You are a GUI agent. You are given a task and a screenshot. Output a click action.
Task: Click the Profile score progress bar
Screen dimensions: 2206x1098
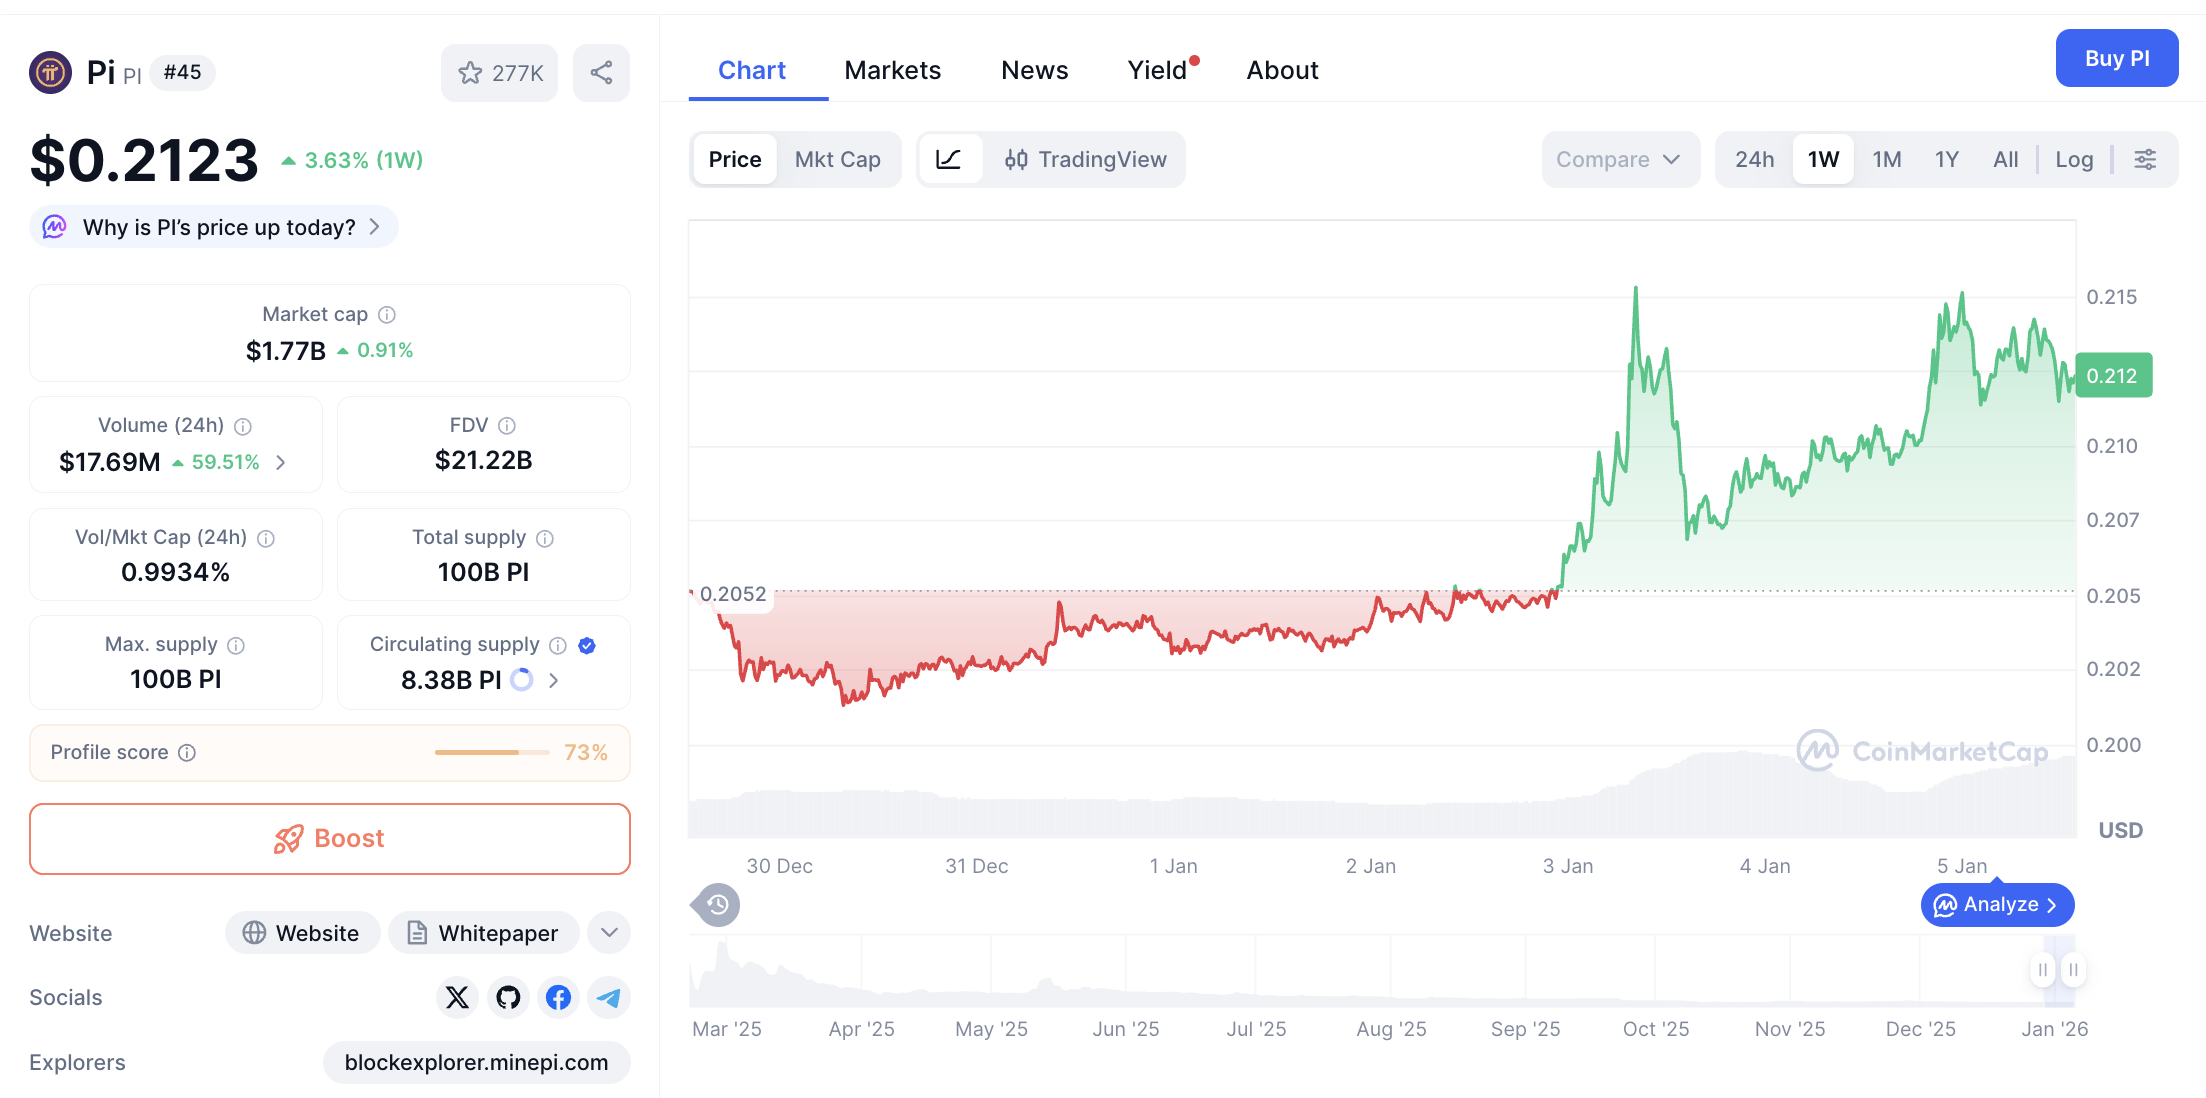click(491, 752)
